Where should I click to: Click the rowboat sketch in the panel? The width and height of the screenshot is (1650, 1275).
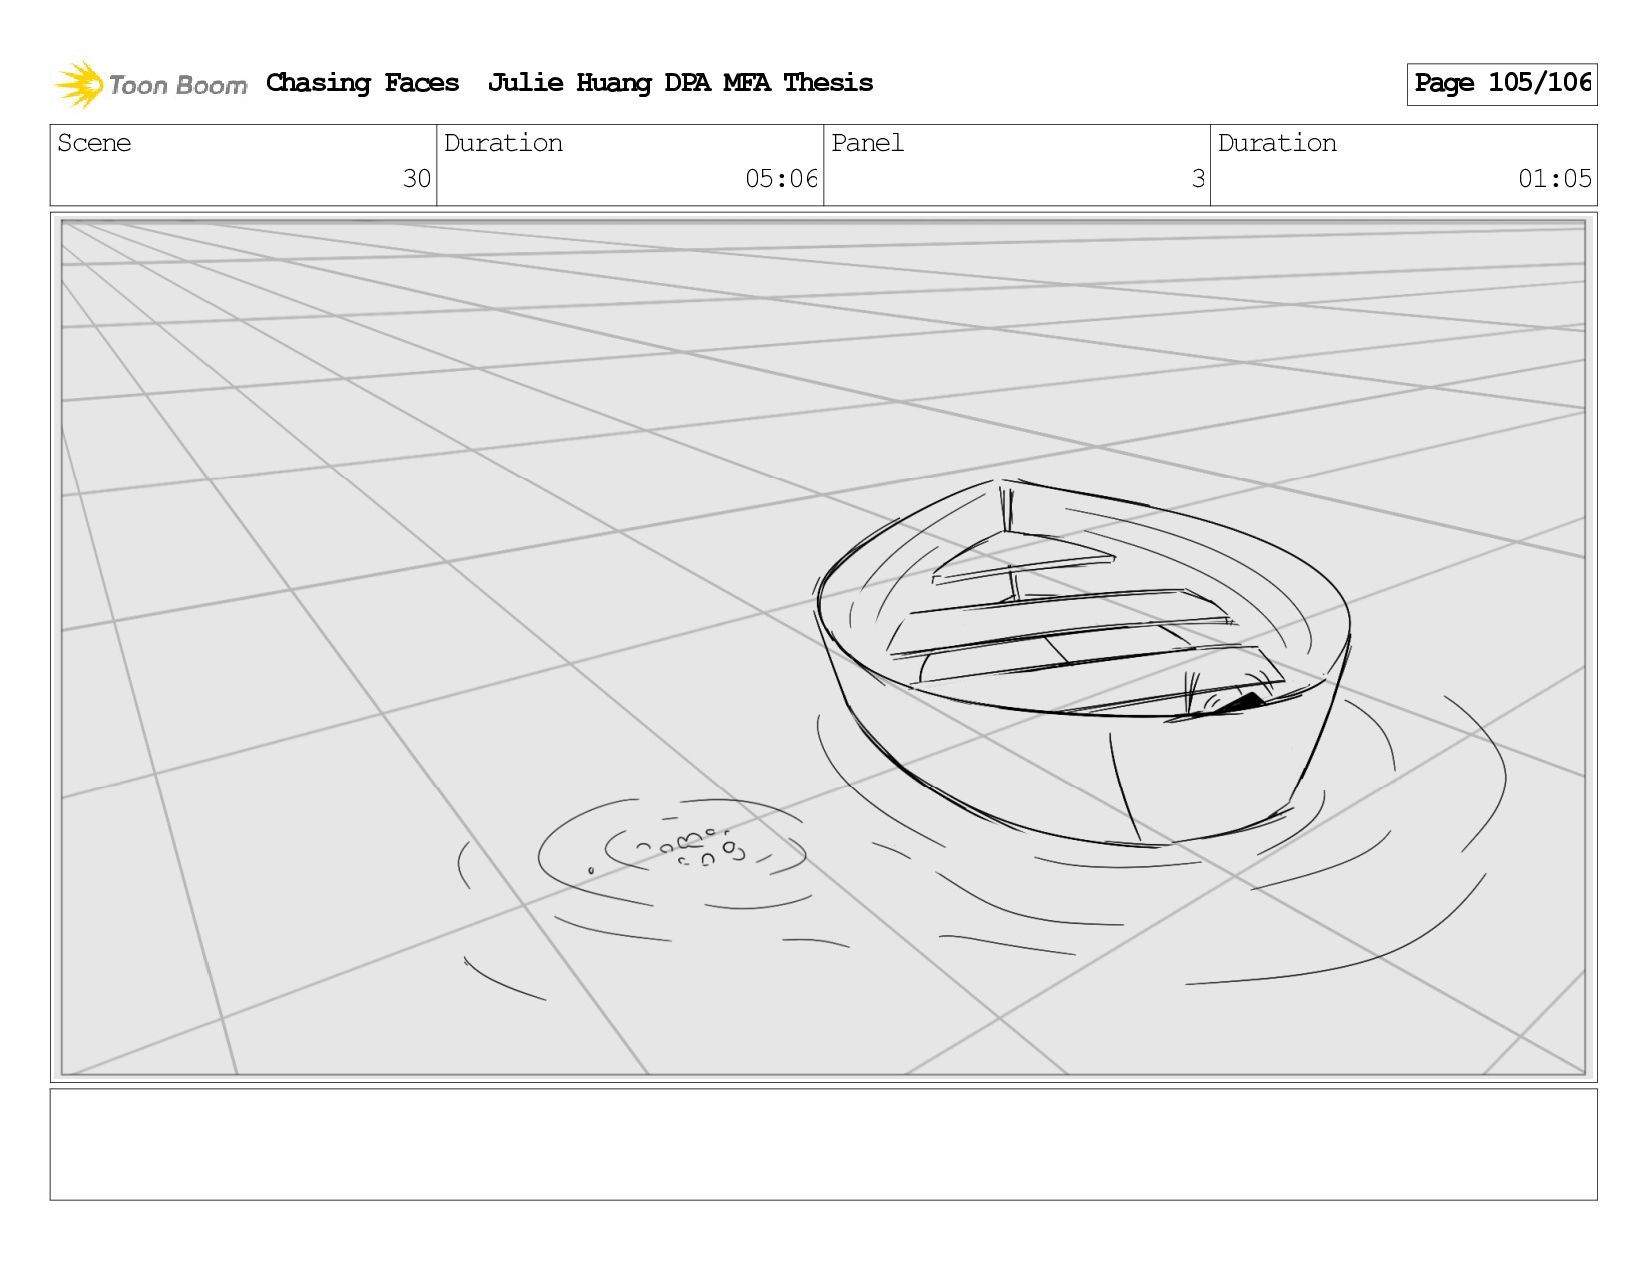[1083, 662]
